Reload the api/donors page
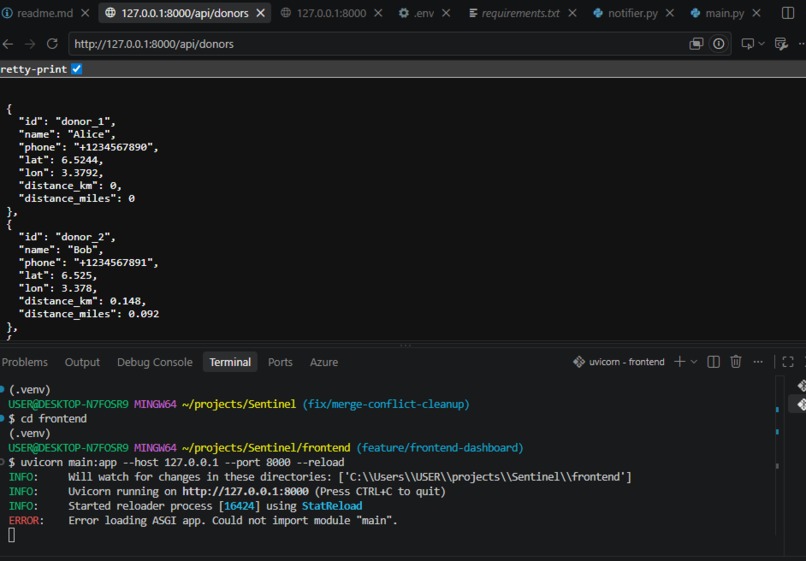The image size is (806, 561). pyautogui.click(x=52, y=44)
